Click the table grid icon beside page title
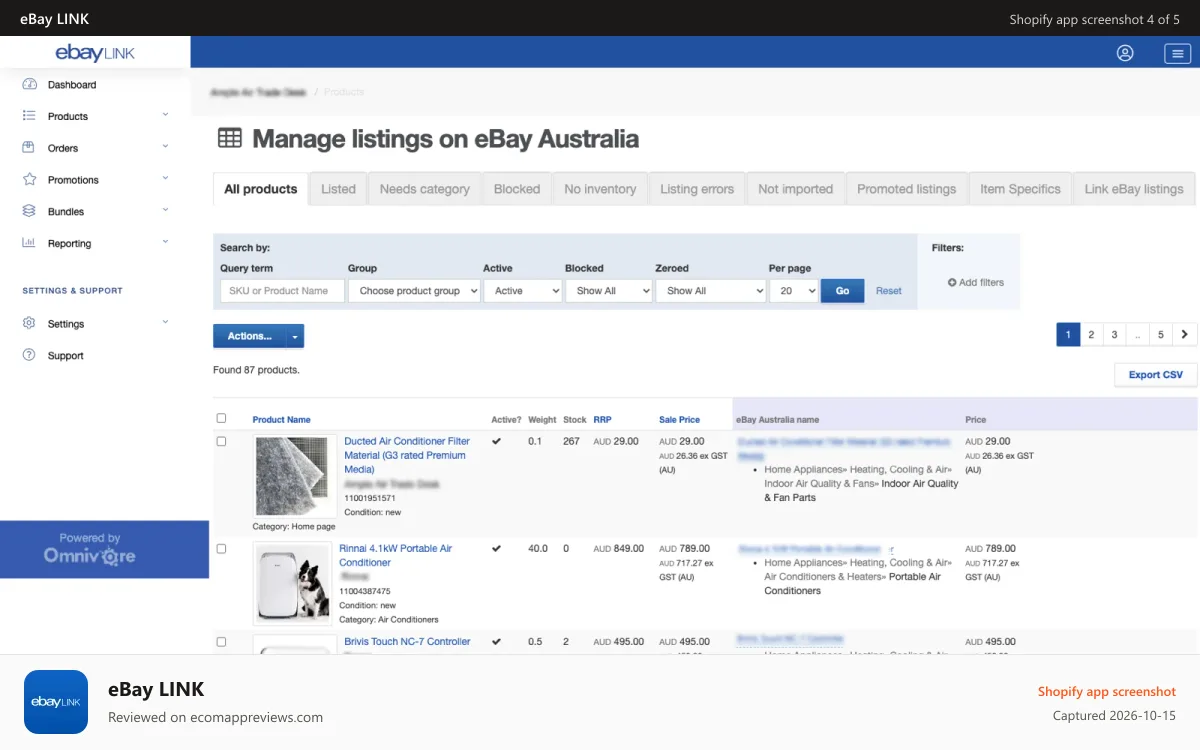The width and height of the screenshot is (1200, 750). click(230, 138)
